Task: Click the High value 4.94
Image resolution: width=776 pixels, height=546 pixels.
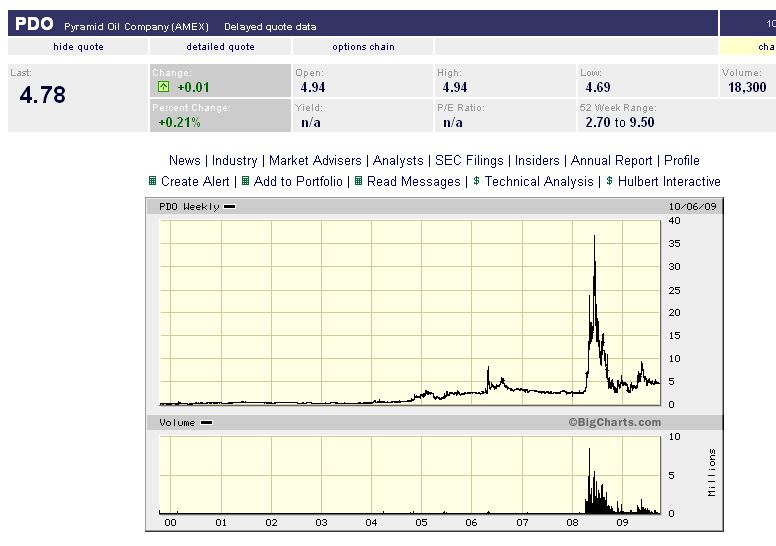Action: (455, 88)
